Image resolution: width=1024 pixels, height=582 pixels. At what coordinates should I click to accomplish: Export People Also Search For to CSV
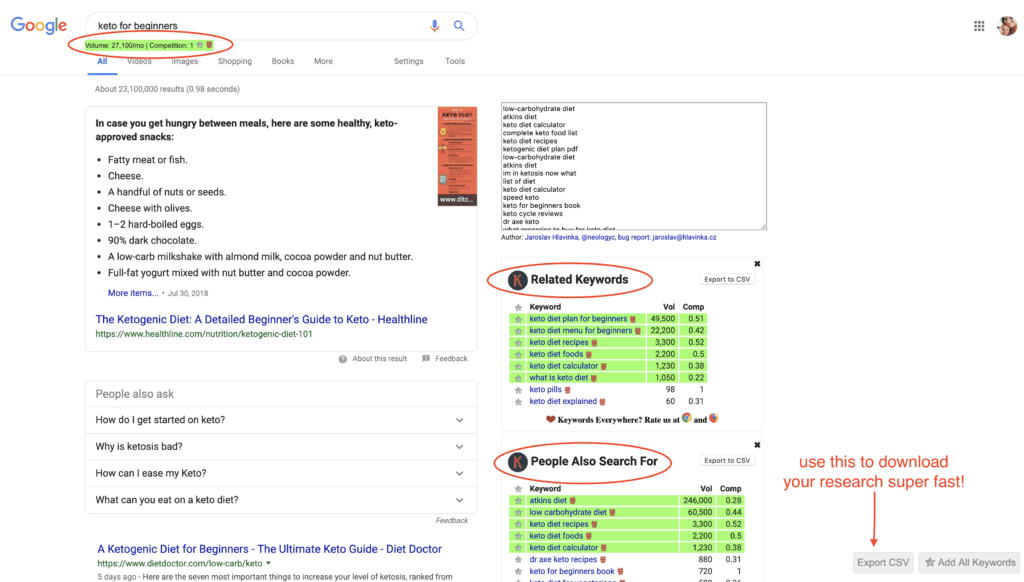tap(727, 461)
